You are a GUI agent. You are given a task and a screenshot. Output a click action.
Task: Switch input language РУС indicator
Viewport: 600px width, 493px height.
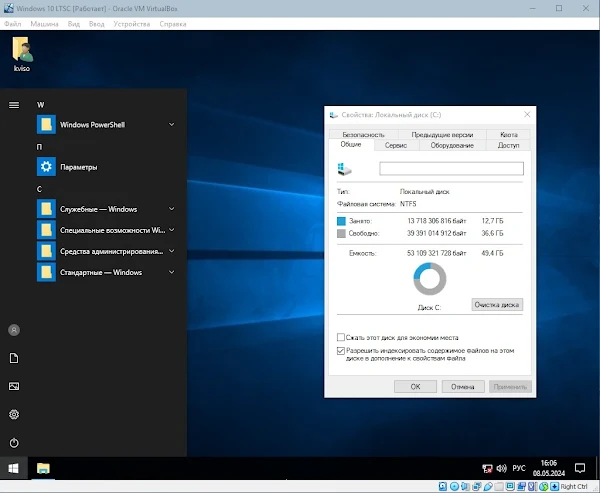(519, 469)
